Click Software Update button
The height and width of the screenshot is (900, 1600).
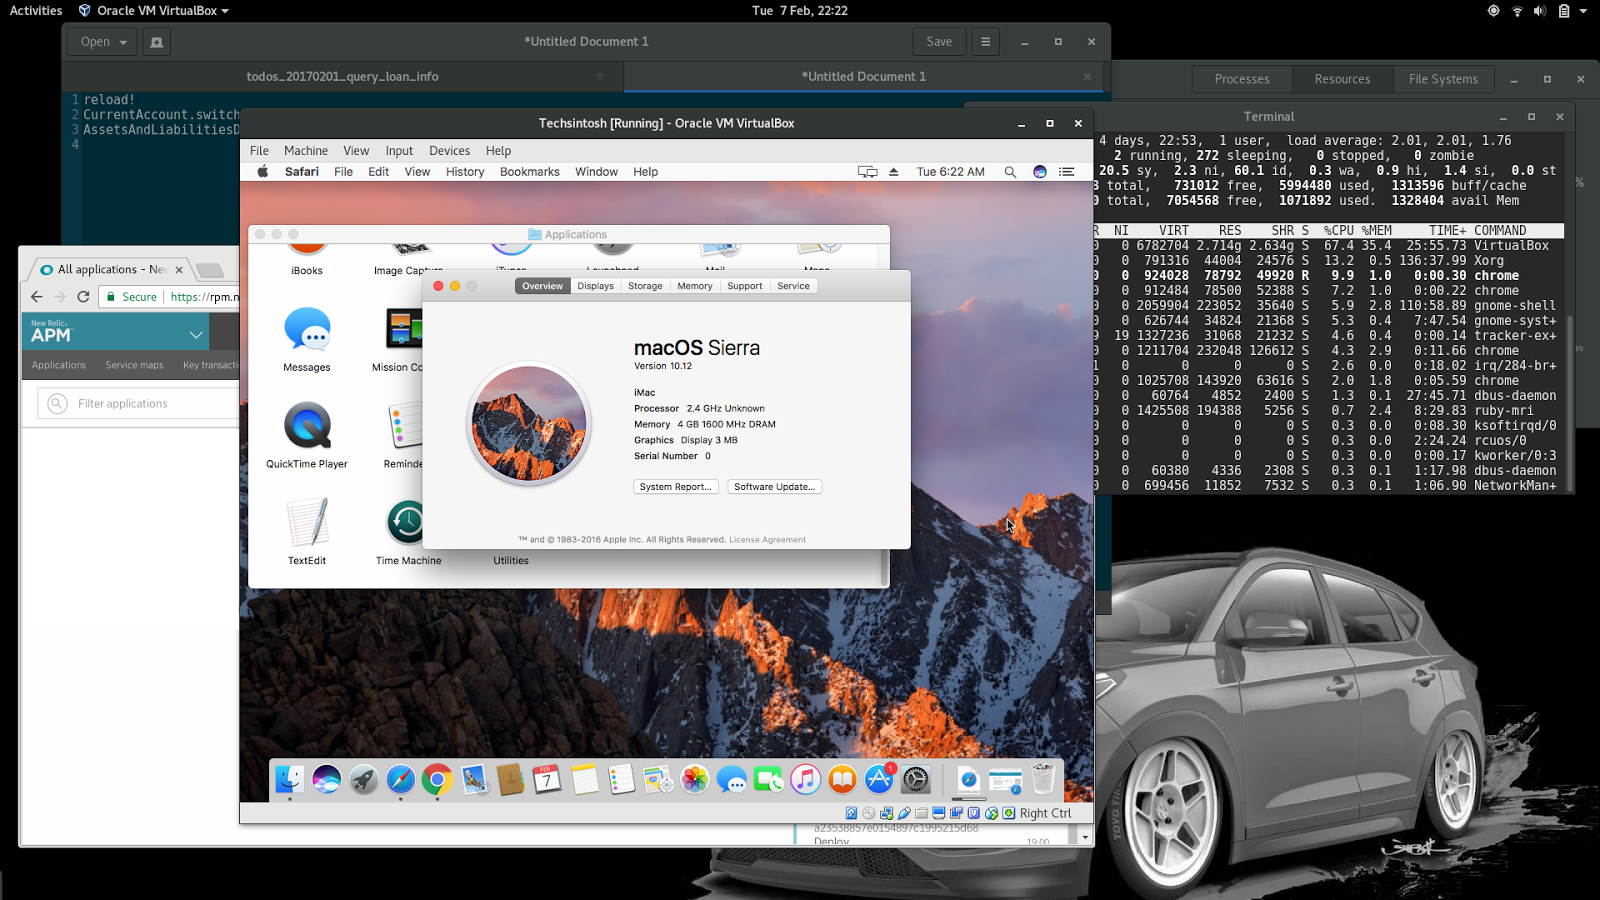pyautogui.click(x=774, y=487)
